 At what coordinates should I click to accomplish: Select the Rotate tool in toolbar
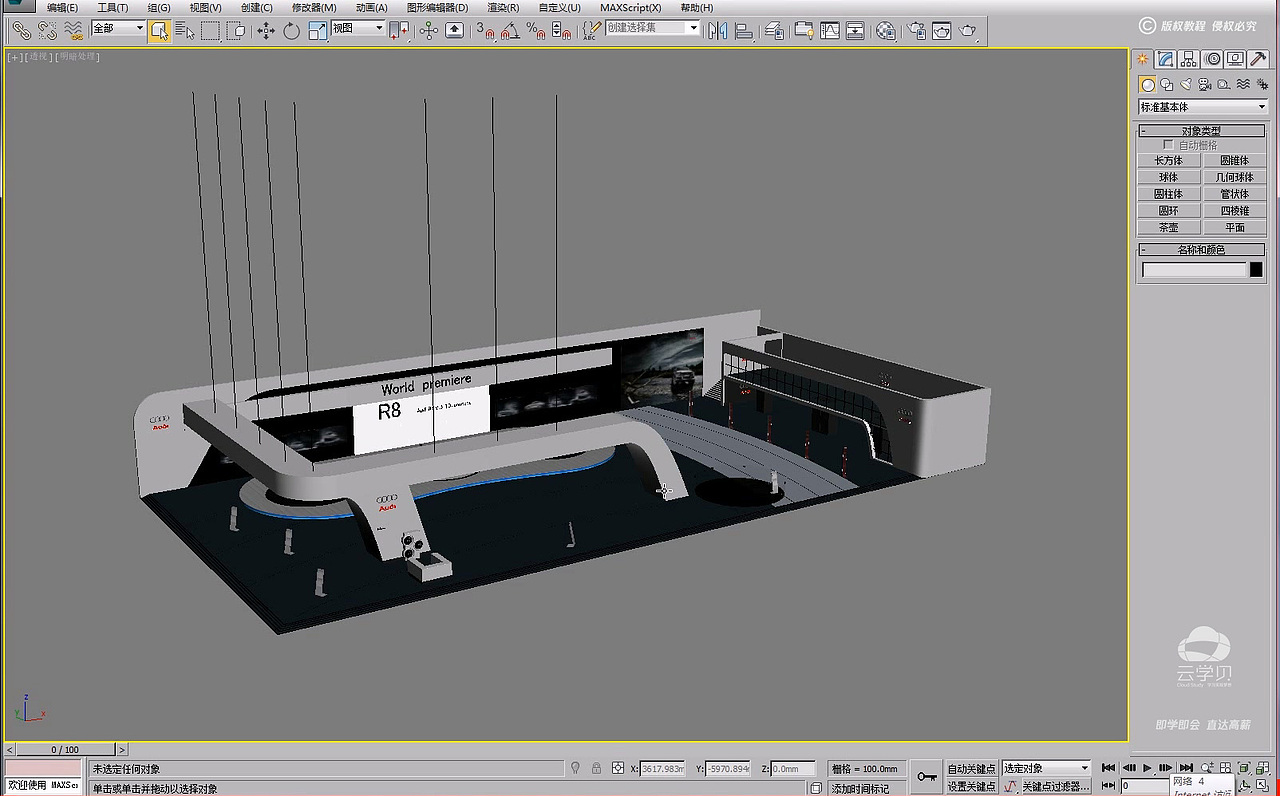[x=291, y=31]
